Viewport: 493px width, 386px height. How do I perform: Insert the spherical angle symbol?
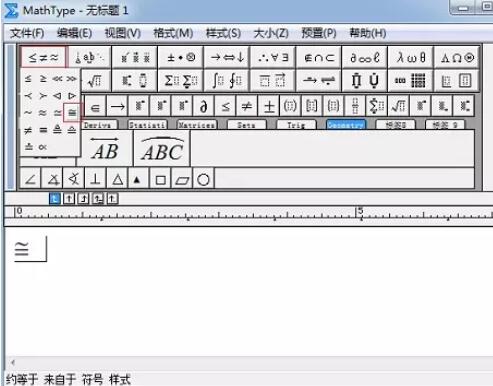point(74,179)
